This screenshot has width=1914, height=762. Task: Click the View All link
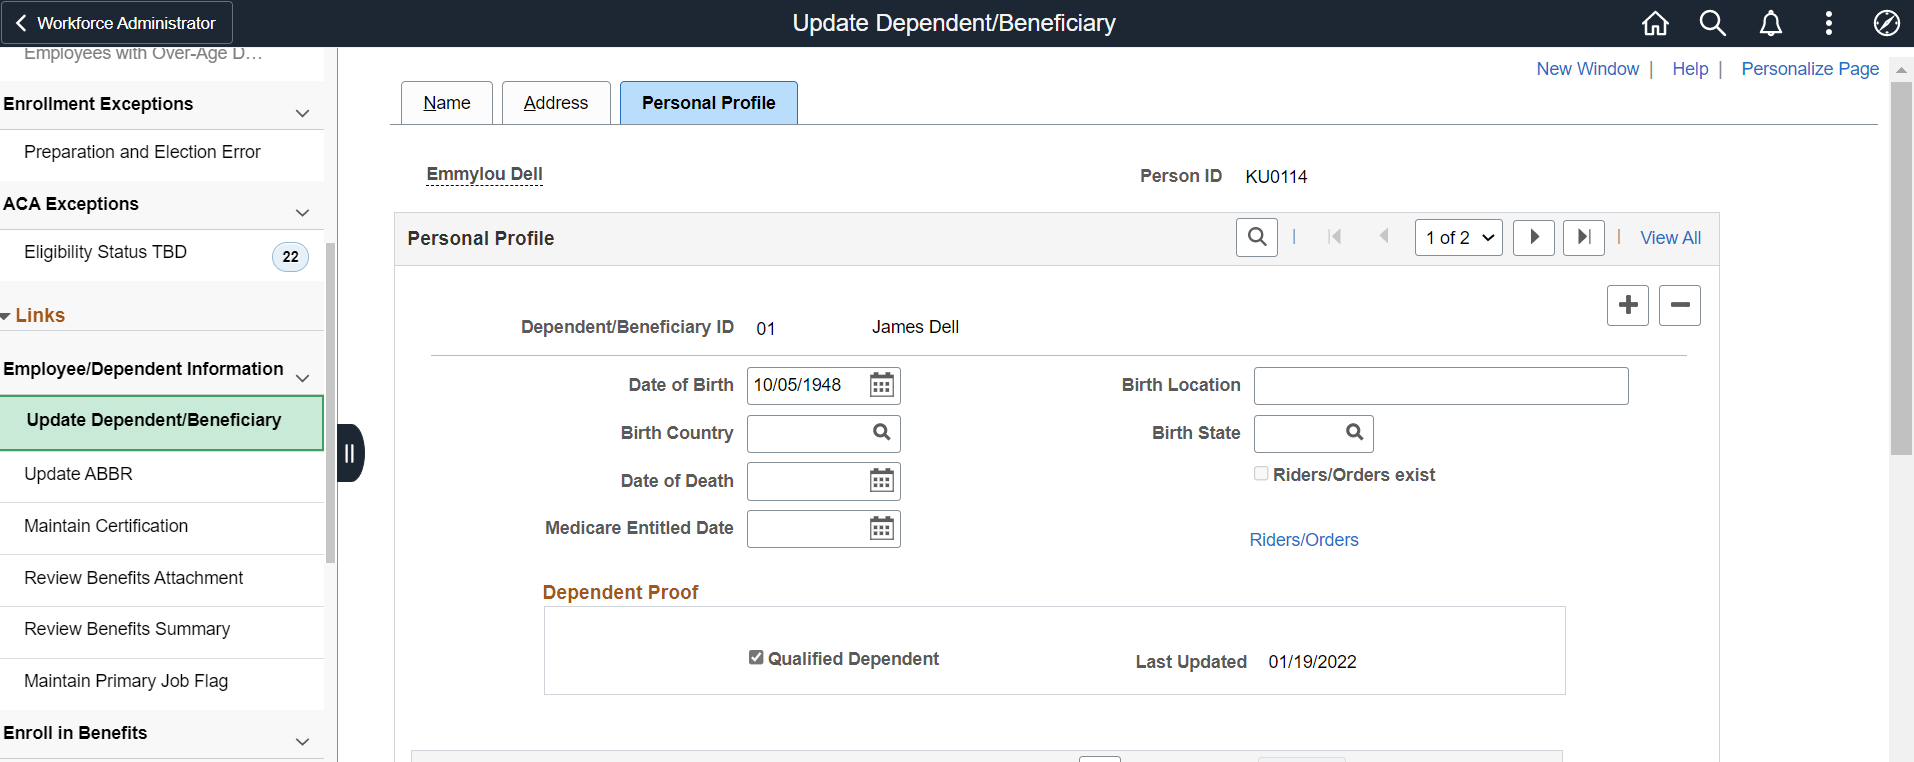click(1670, 238)
